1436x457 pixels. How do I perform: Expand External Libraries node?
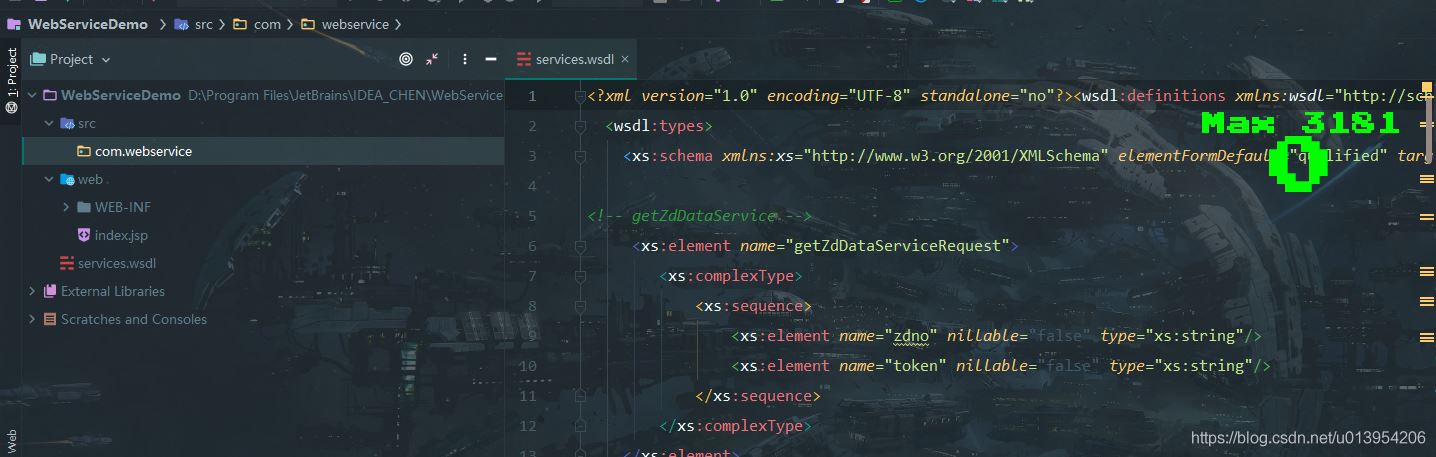32,291
